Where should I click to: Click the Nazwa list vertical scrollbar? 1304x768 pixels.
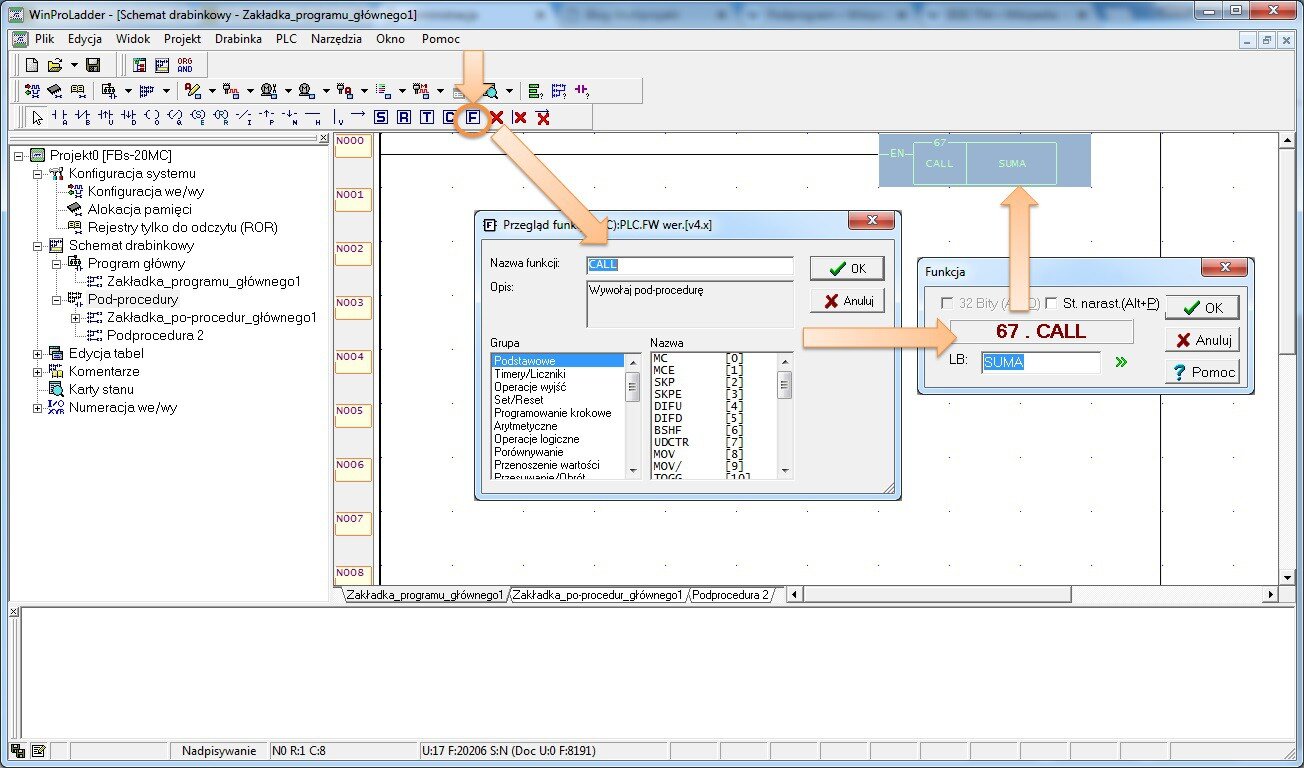point(785,414)
